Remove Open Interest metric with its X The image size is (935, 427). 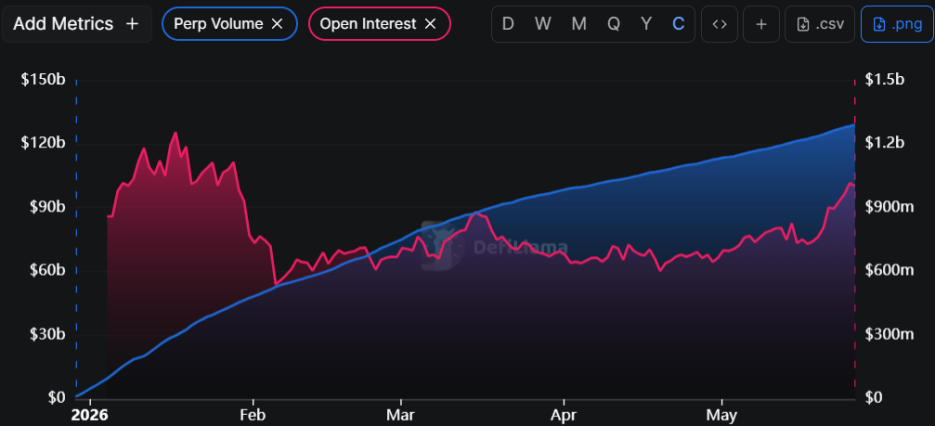(430, 24)
